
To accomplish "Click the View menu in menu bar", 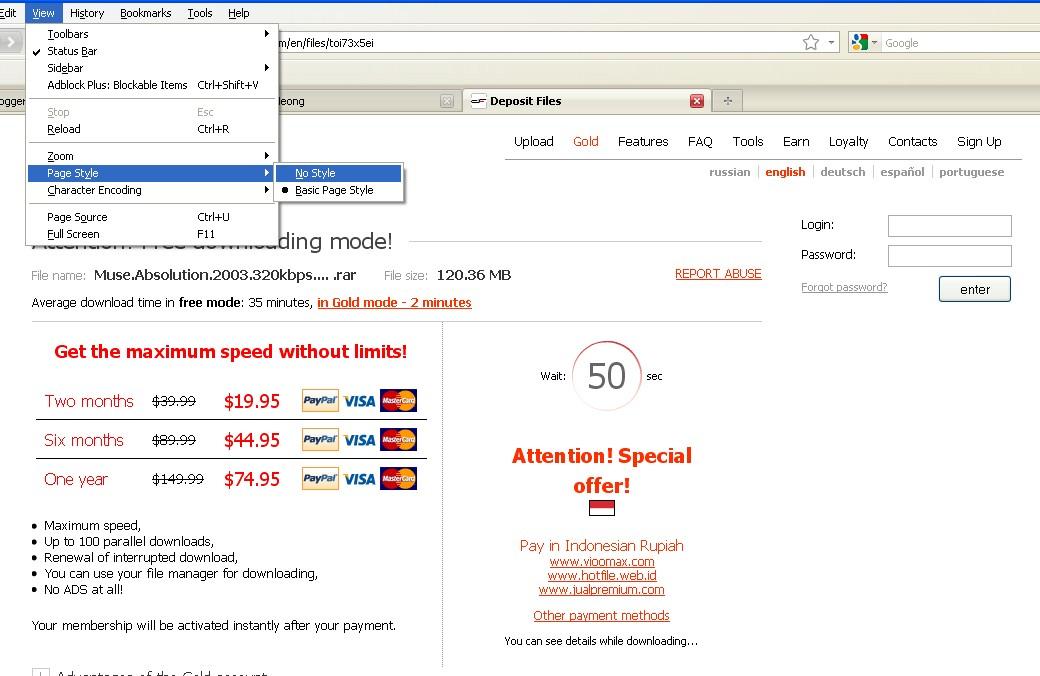I will click(x=43, y=13).
